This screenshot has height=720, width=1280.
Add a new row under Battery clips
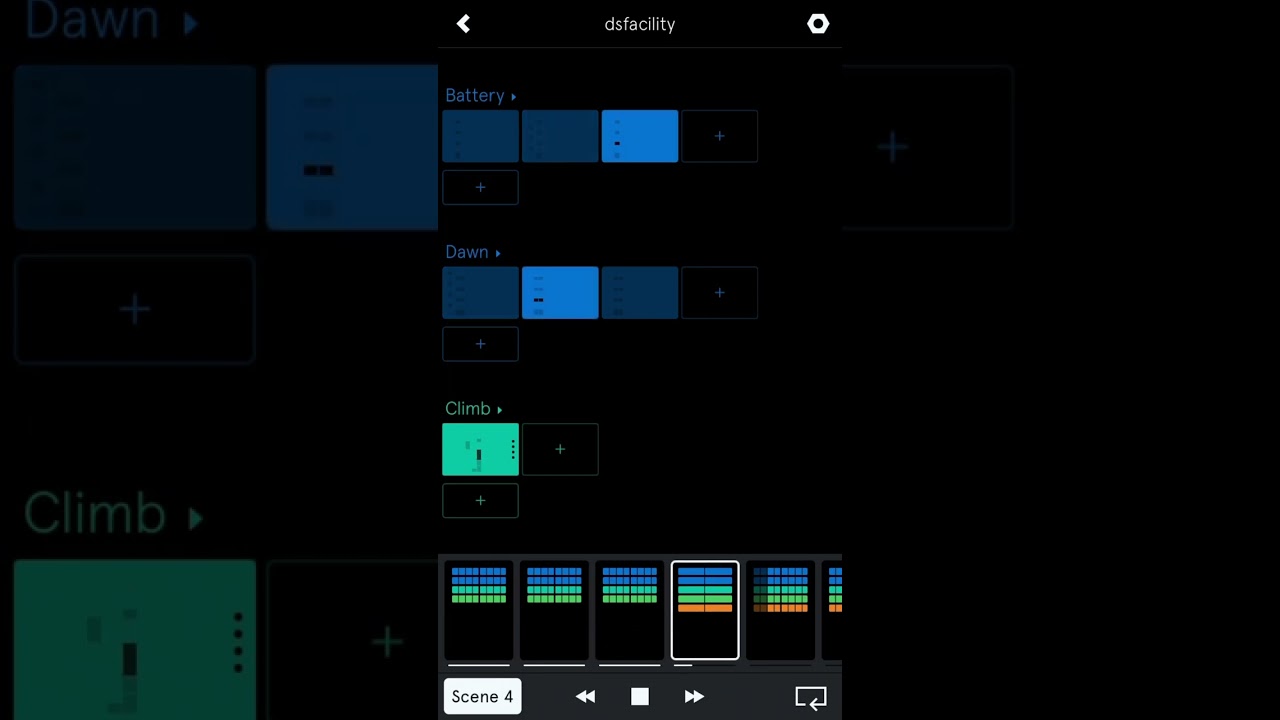pos(481,187)
